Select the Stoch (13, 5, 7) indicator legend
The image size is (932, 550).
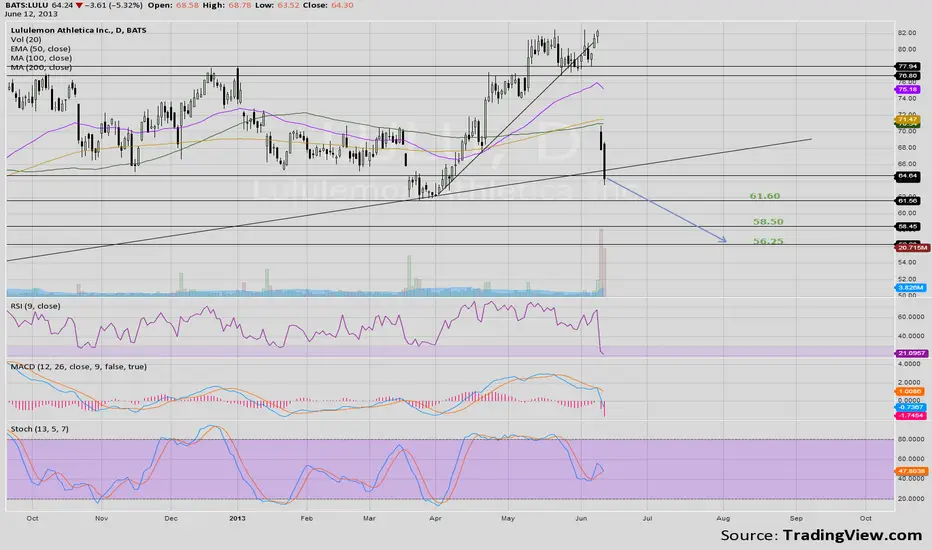39,429
